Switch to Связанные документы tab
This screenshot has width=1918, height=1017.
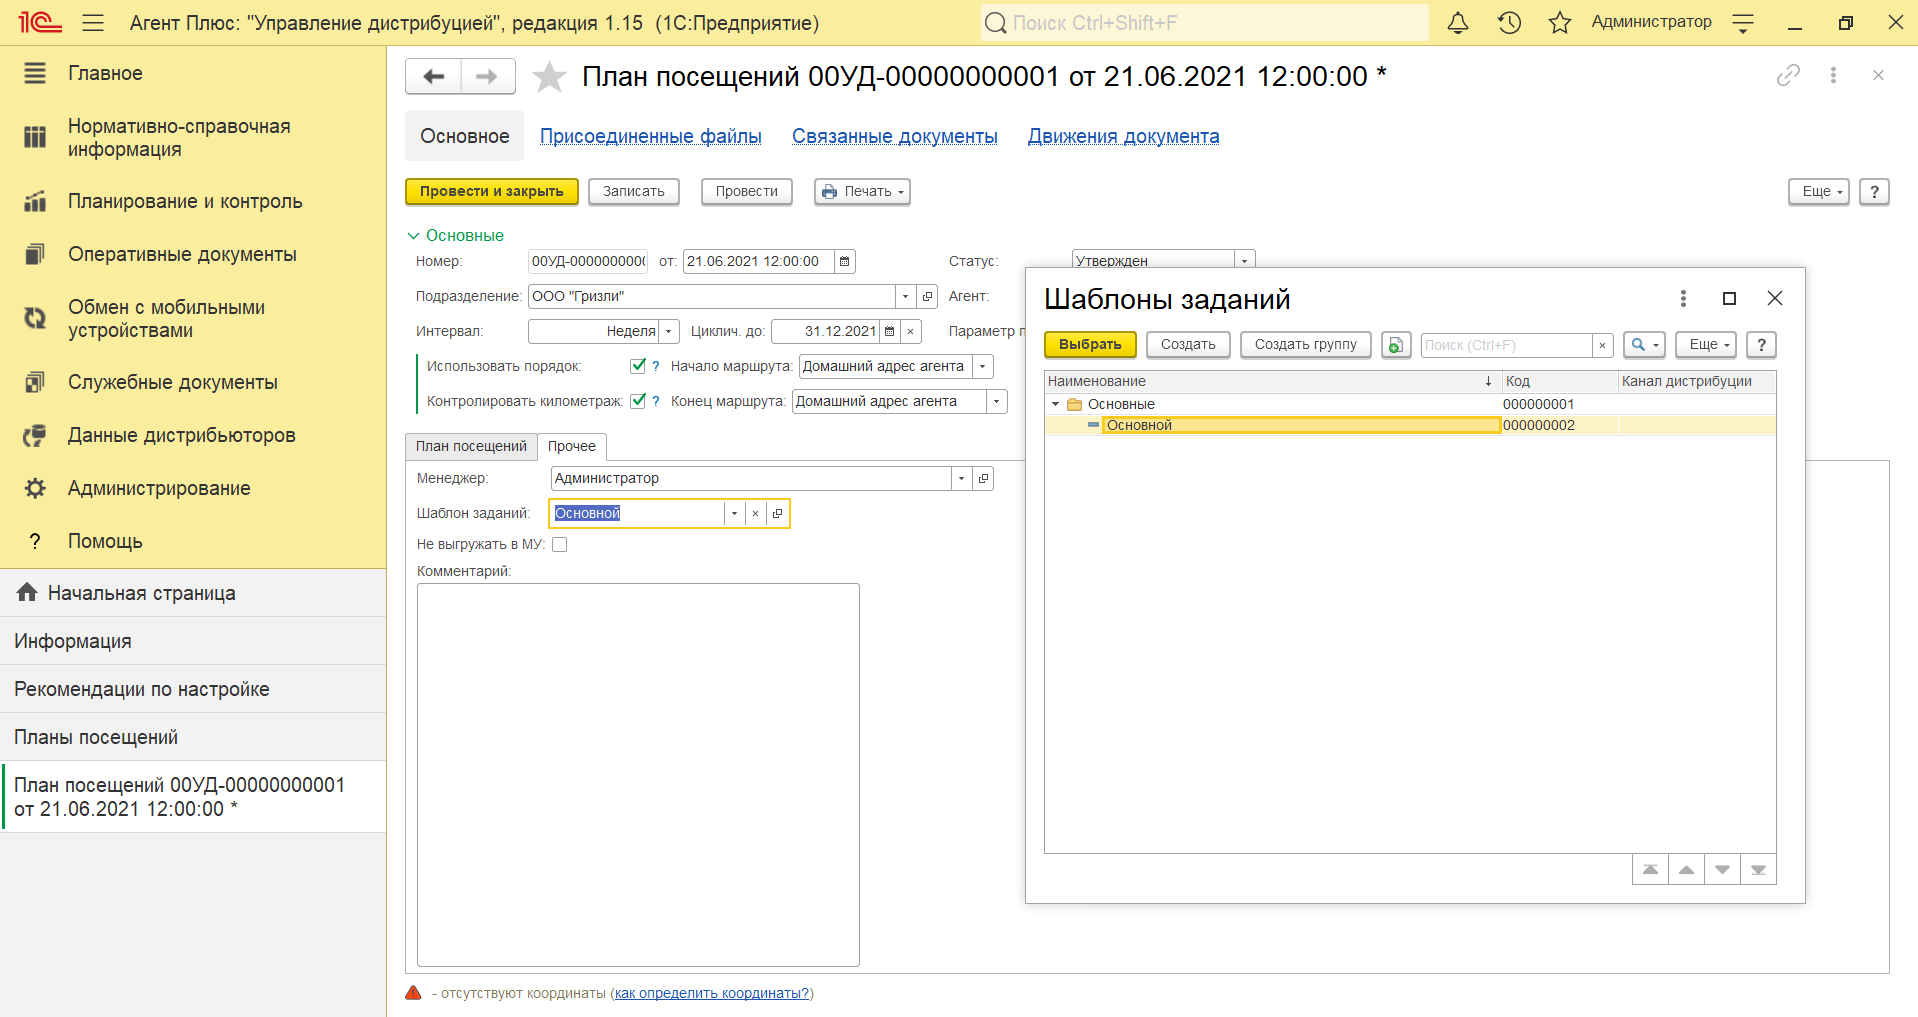(x=895, y=136)
